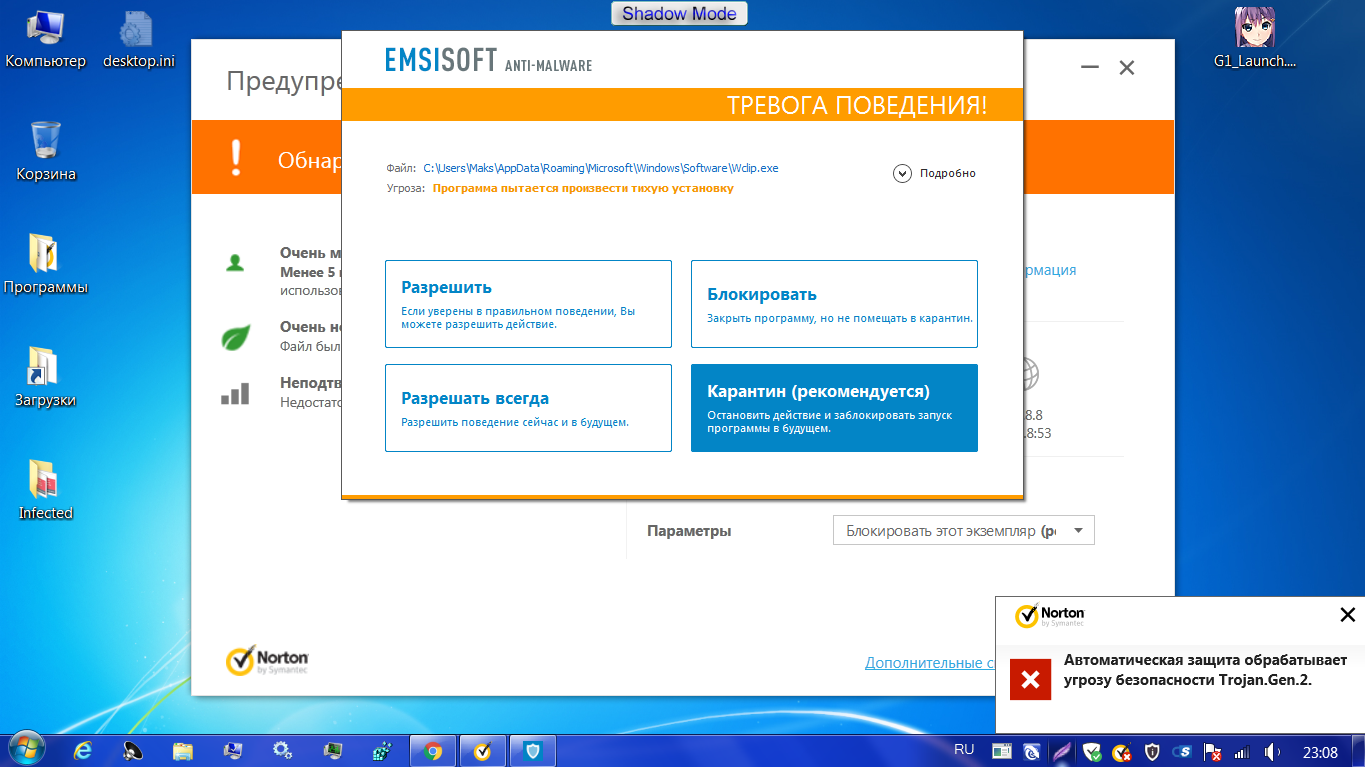Select the Программы folder icon

pyautogui.click(x=45, y=265)
